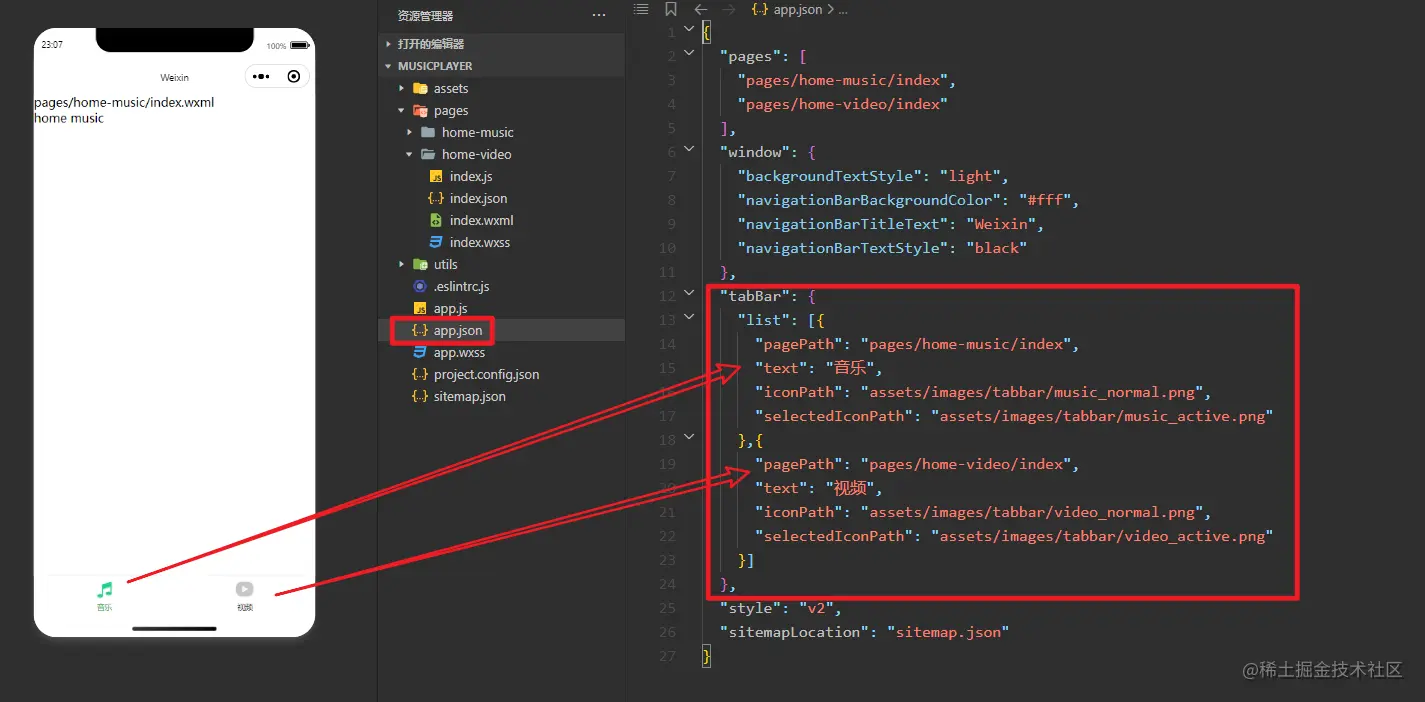Click the 资源管理器 panel title

[x=425, y=16]
